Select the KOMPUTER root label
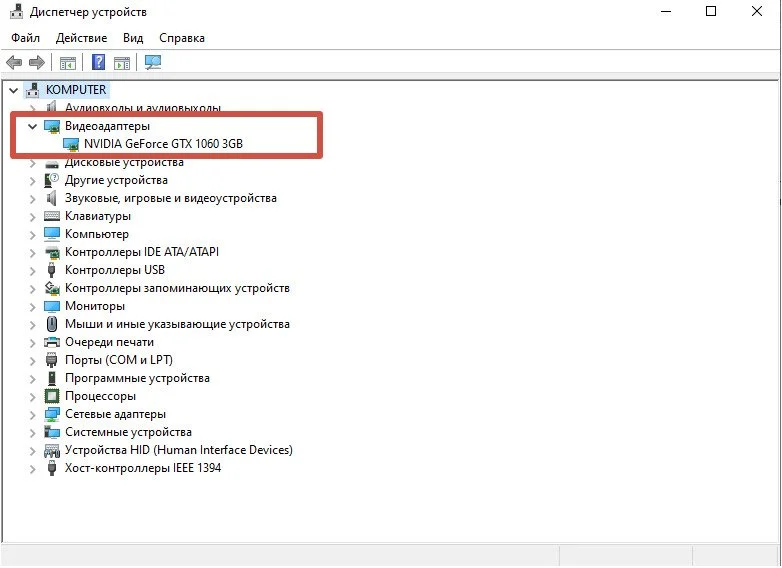This screenshot has height=568, width=782. tap(76, 90)
